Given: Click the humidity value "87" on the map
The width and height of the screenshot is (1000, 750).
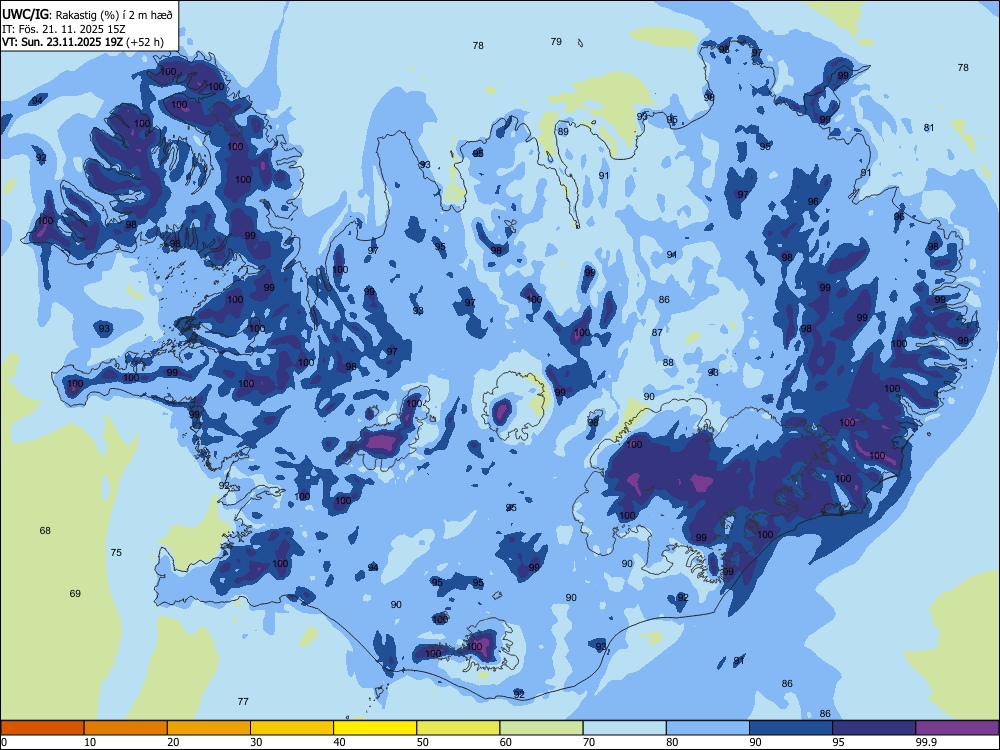Looking at the screenshot, I should coord(658,332).
